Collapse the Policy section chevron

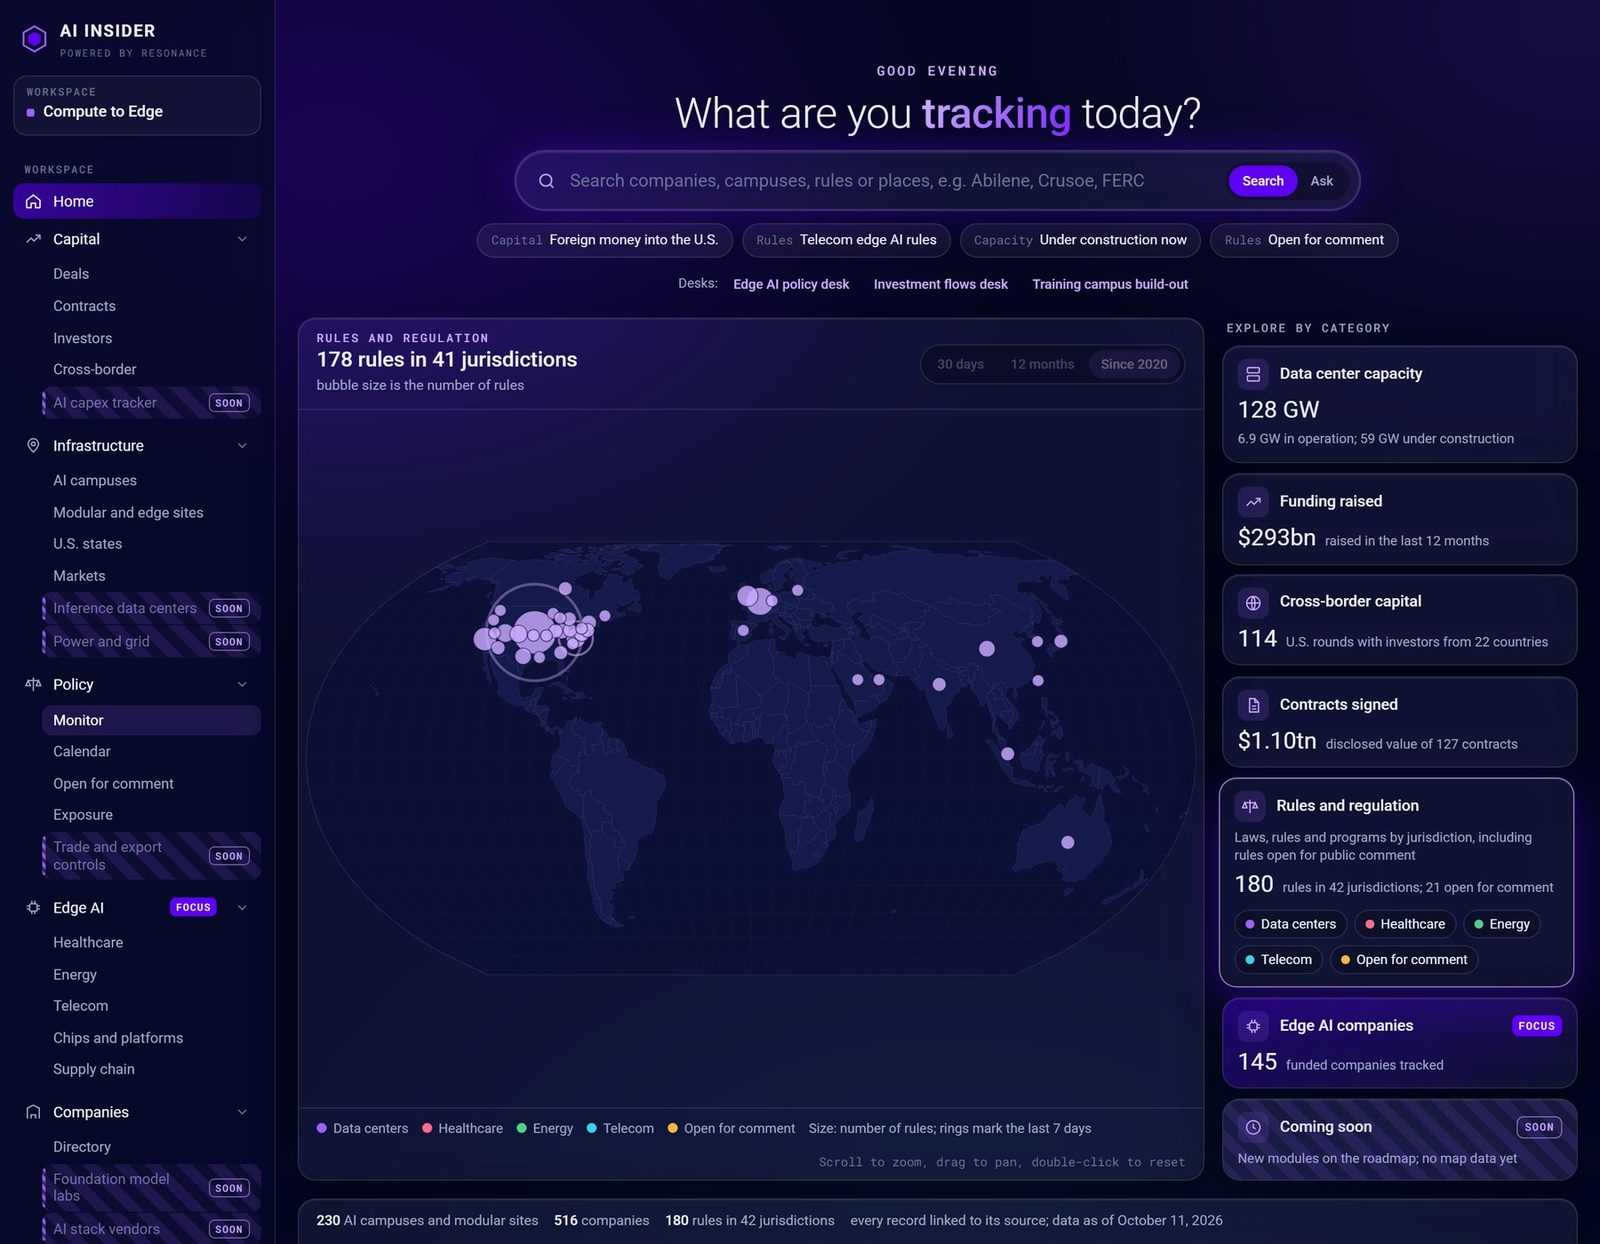242,684
